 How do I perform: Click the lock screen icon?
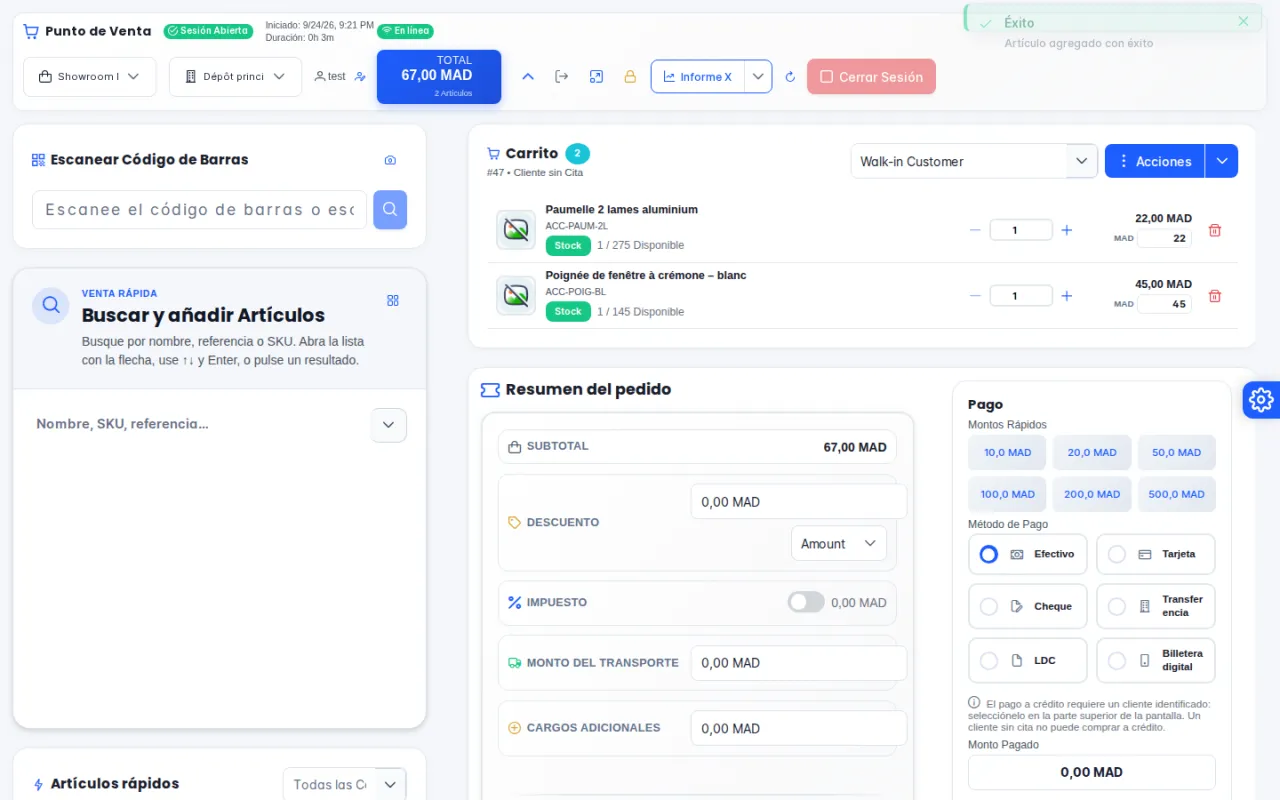click(x=630, y=77)
